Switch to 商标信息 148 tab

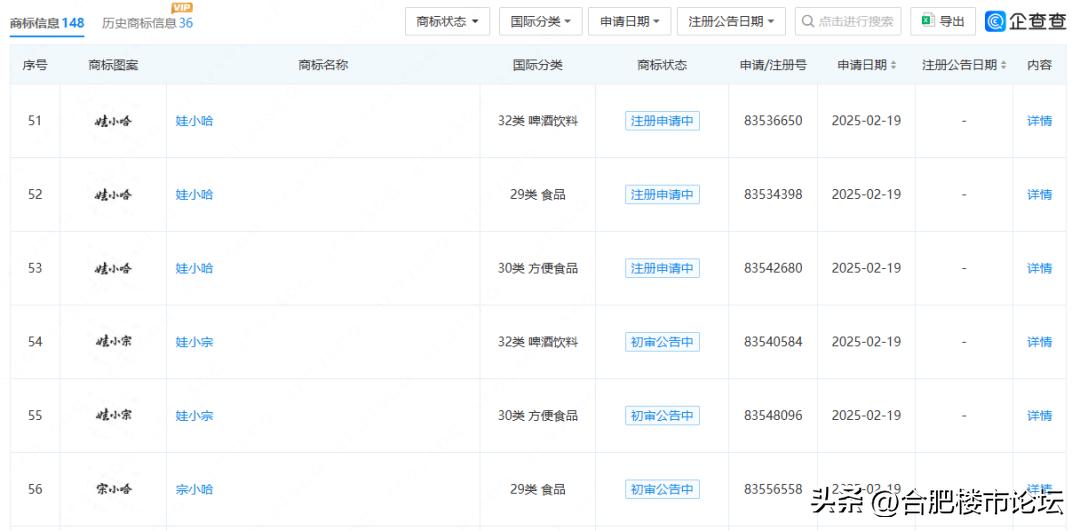(x=47, y=23)
